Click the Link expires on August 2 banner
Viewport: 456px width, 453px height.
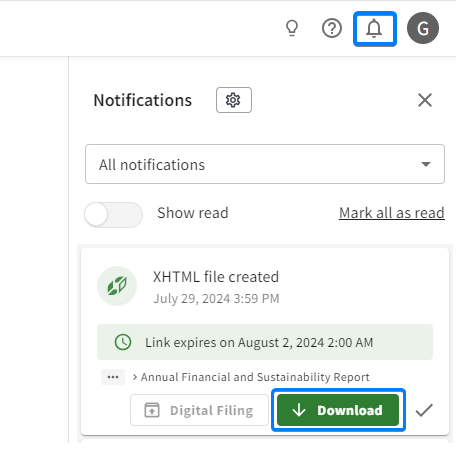coord(265,342)
